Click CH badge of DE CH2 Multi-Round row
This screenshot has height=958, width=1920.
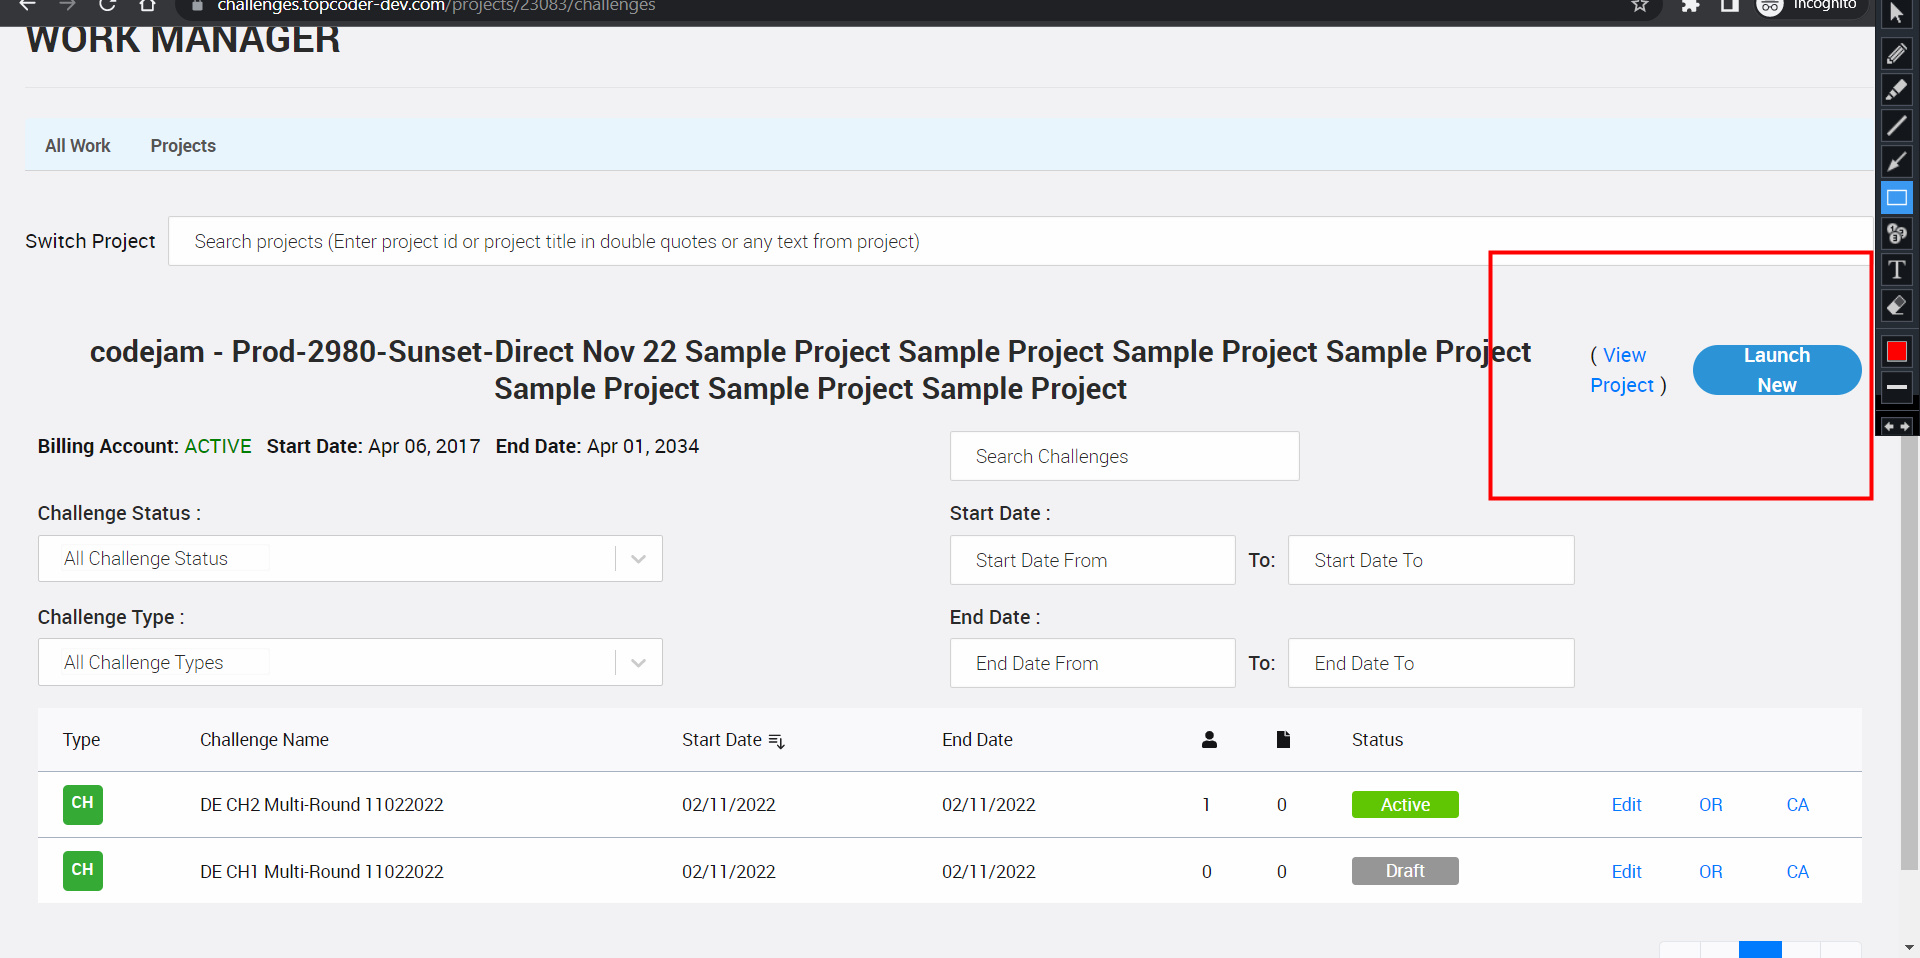tap(83, 804)
